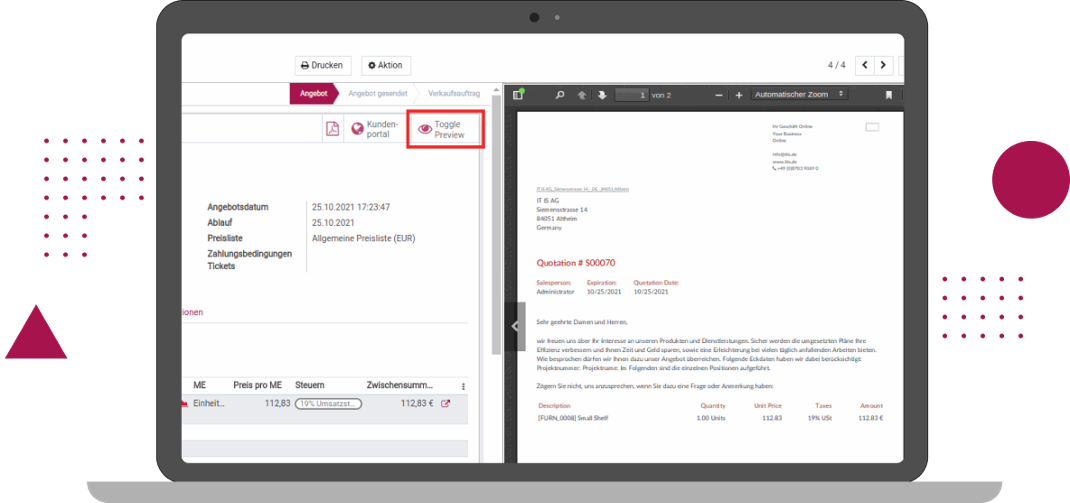
Task: Click the PDF report icon button
Action: pos(332,129)
